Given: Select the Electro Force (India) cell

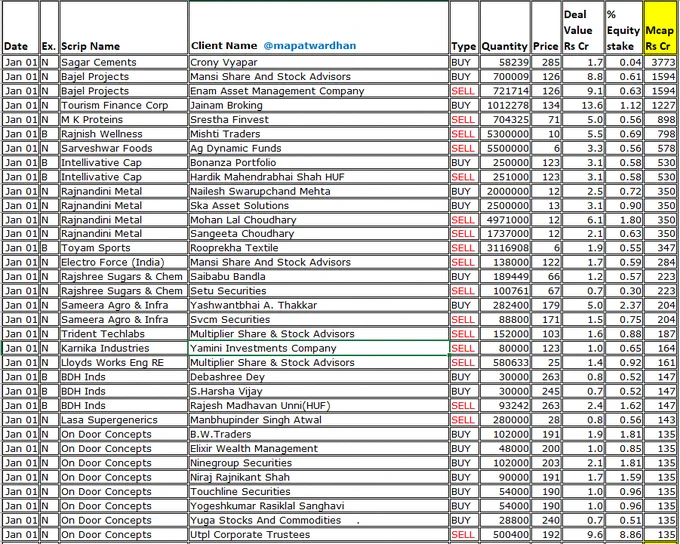Looking at the screenshot, I should click(124, 262).
